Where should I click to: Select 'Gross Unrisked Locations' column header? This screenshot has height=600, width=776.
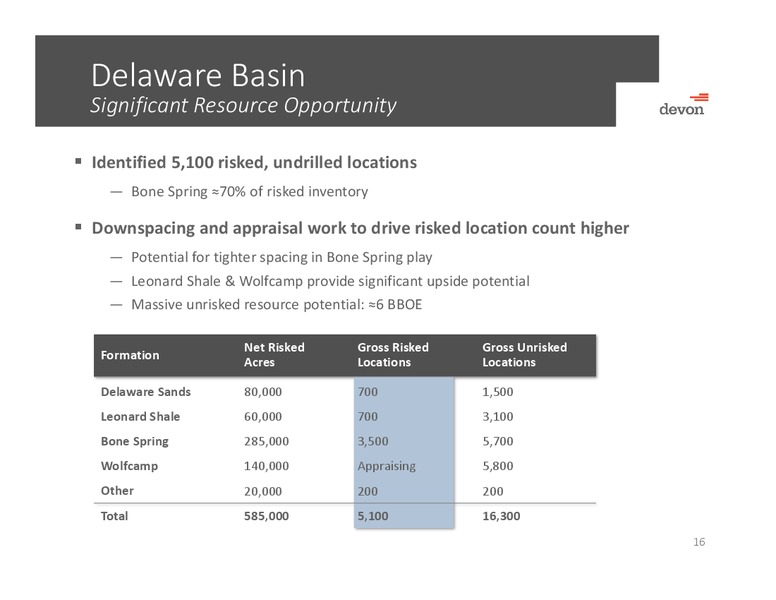click(x=525, y=354)
